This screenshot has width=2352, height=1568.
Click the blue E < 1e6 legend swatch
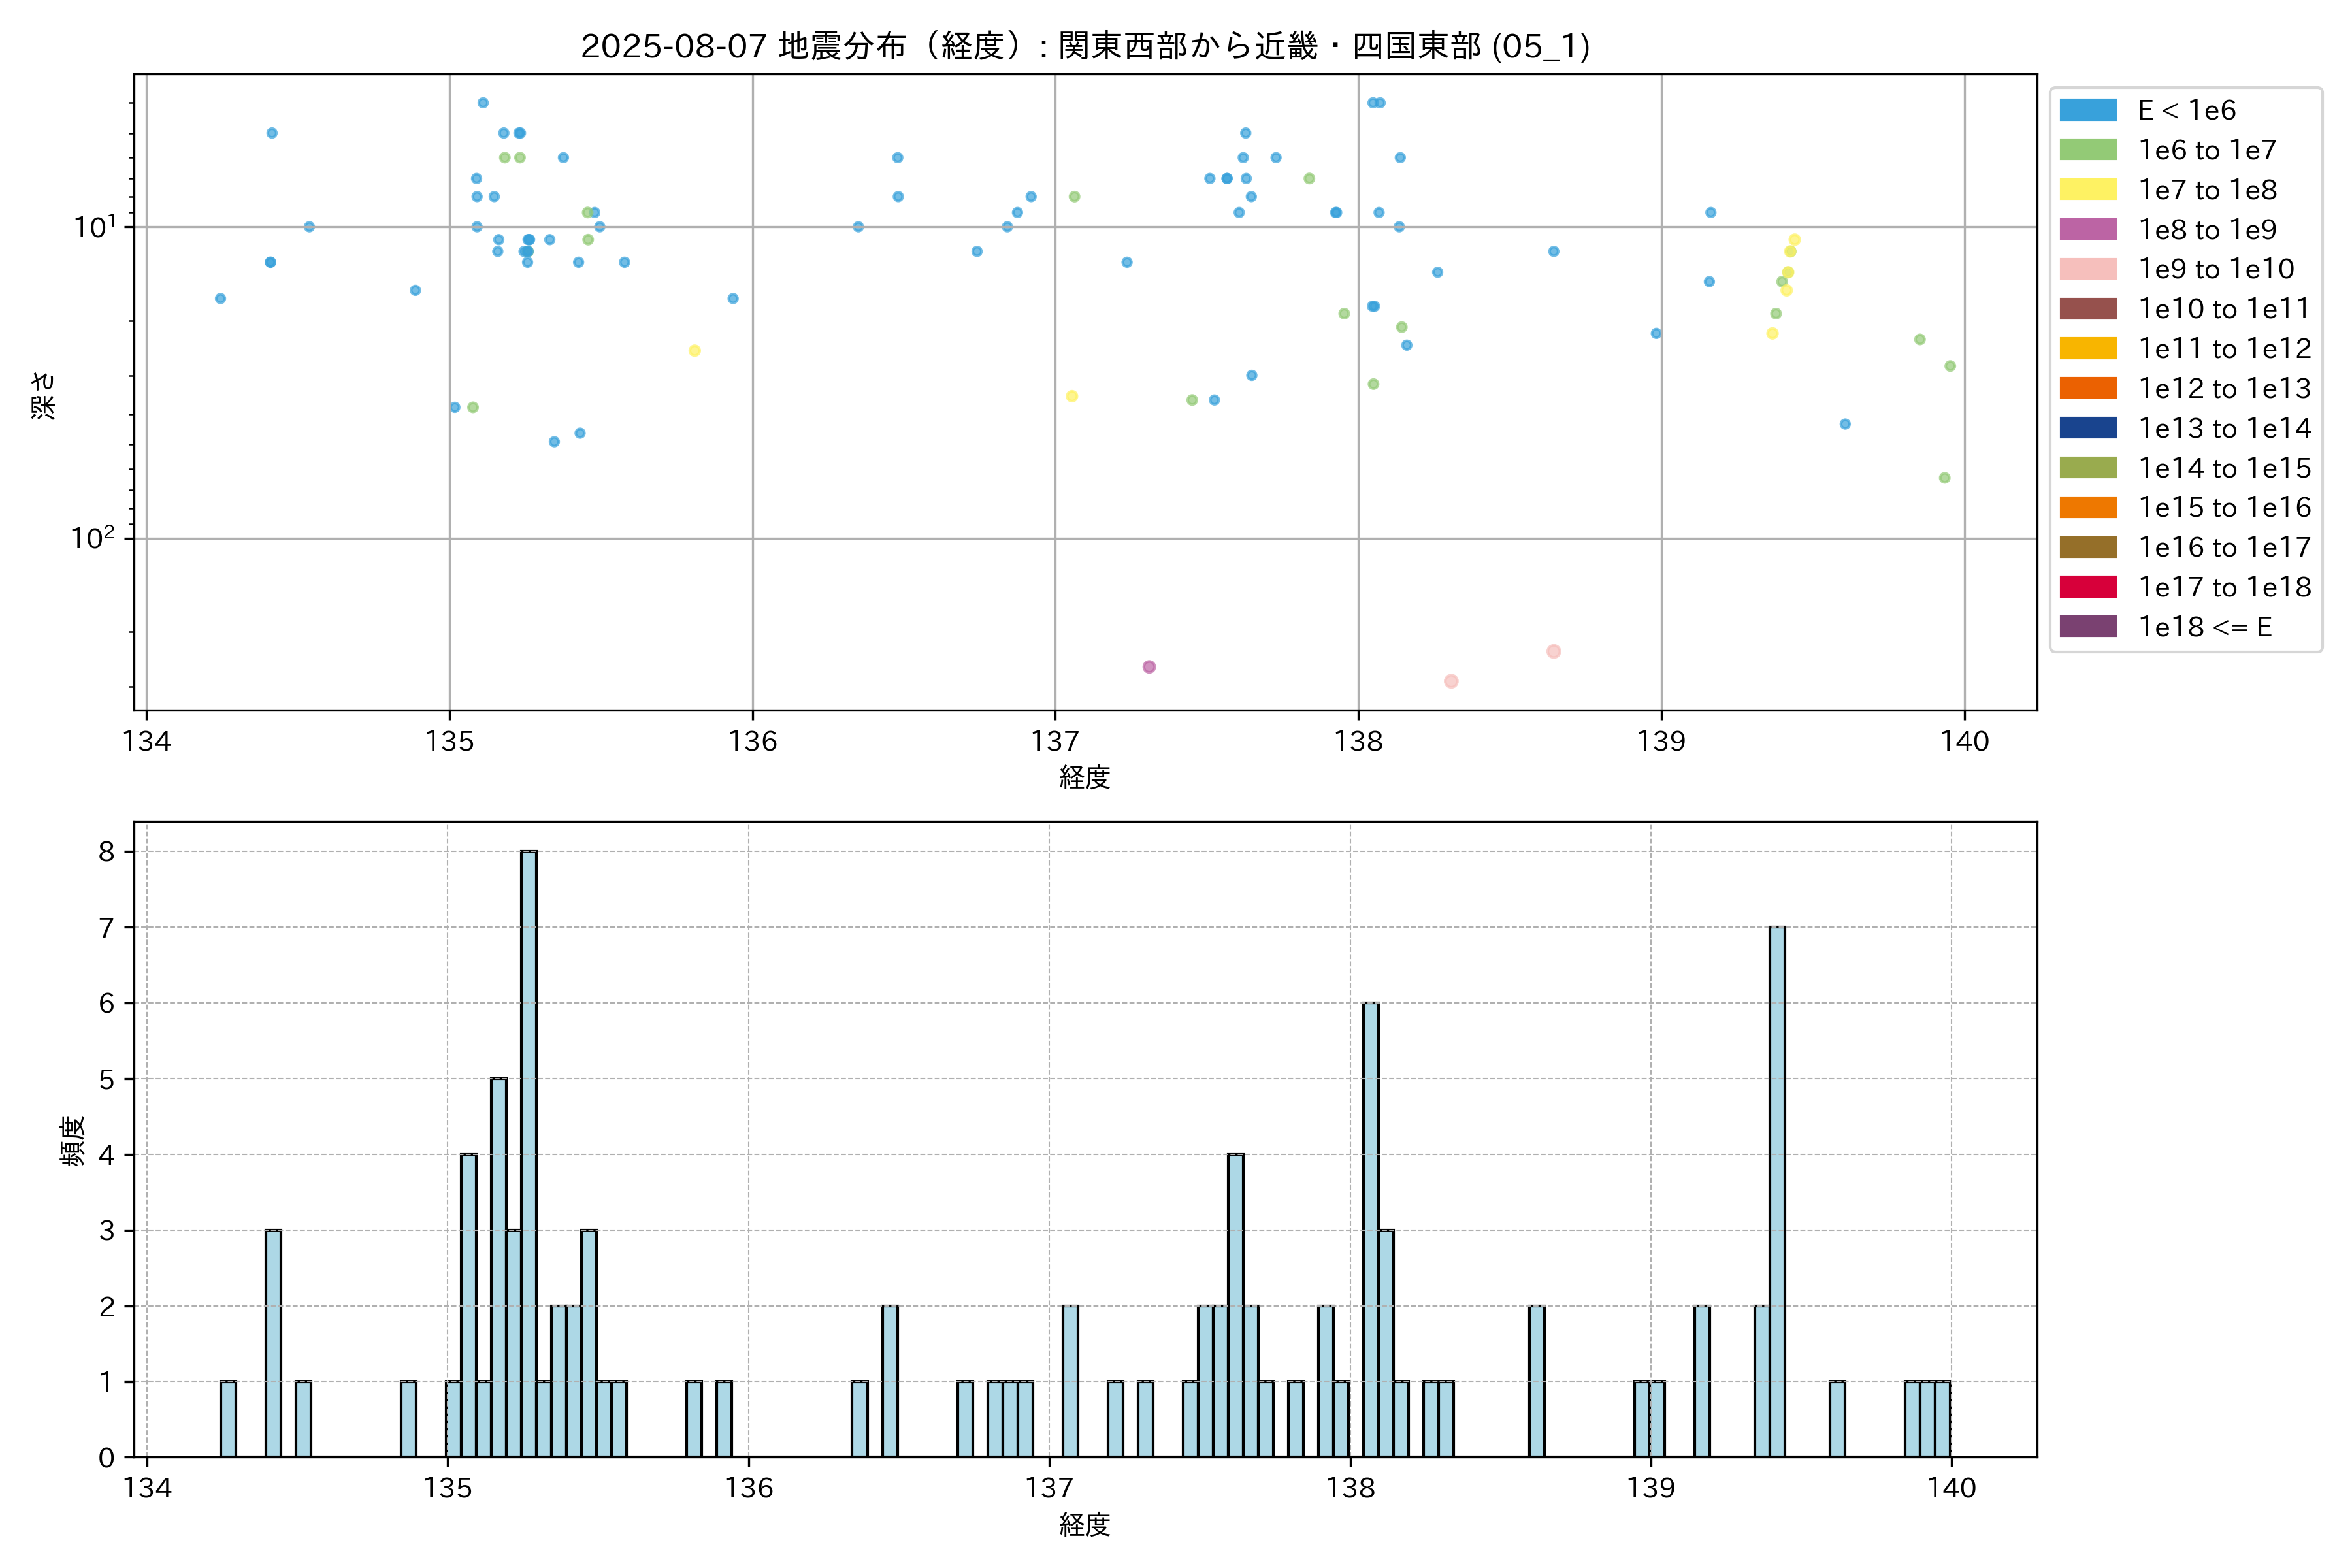(2087, 110)
